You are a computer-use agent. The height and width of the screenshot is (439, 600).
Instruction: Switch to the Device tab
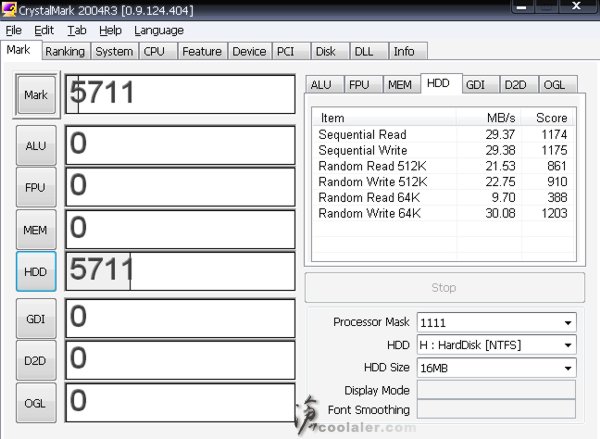click(x=249, y=52)
